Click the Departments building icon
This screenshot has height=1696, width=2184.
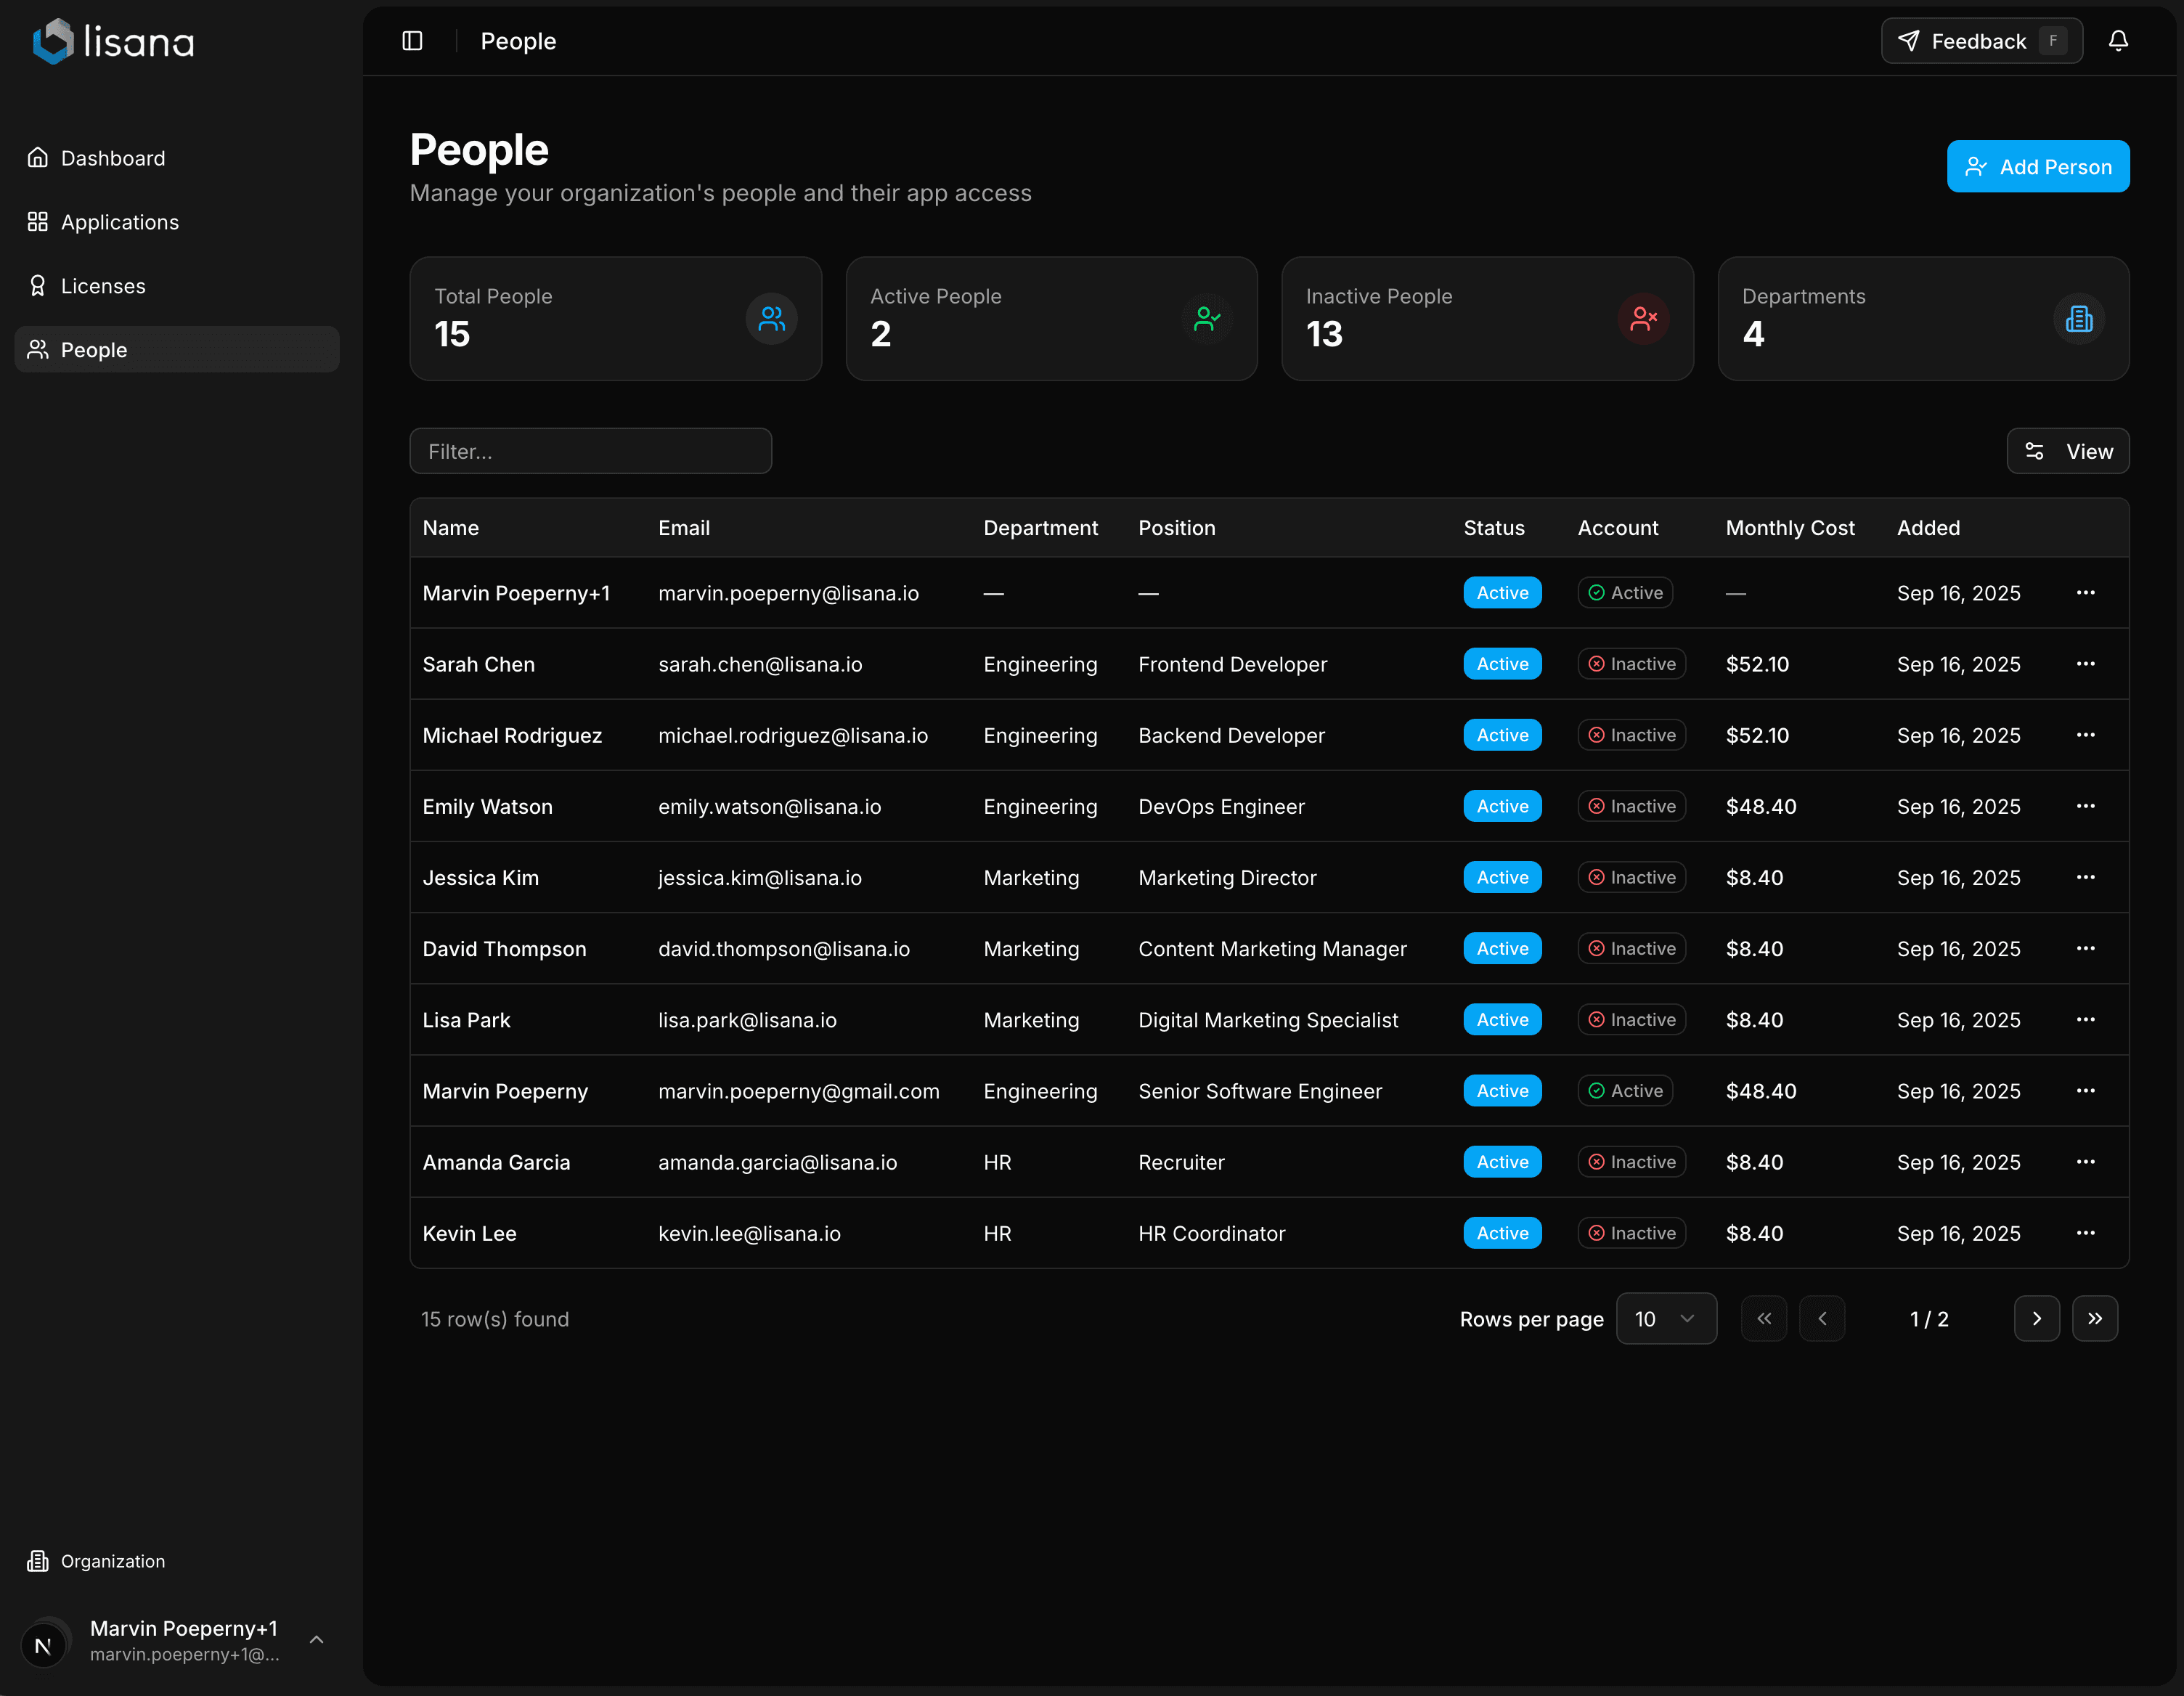[x=2079, y=319]
